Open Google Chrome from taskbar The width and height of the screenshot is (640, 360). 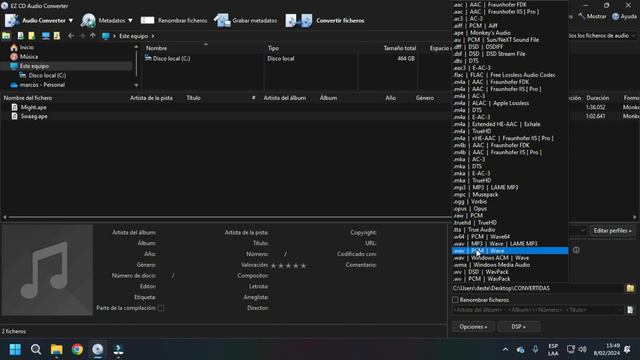tap(77, 349)
